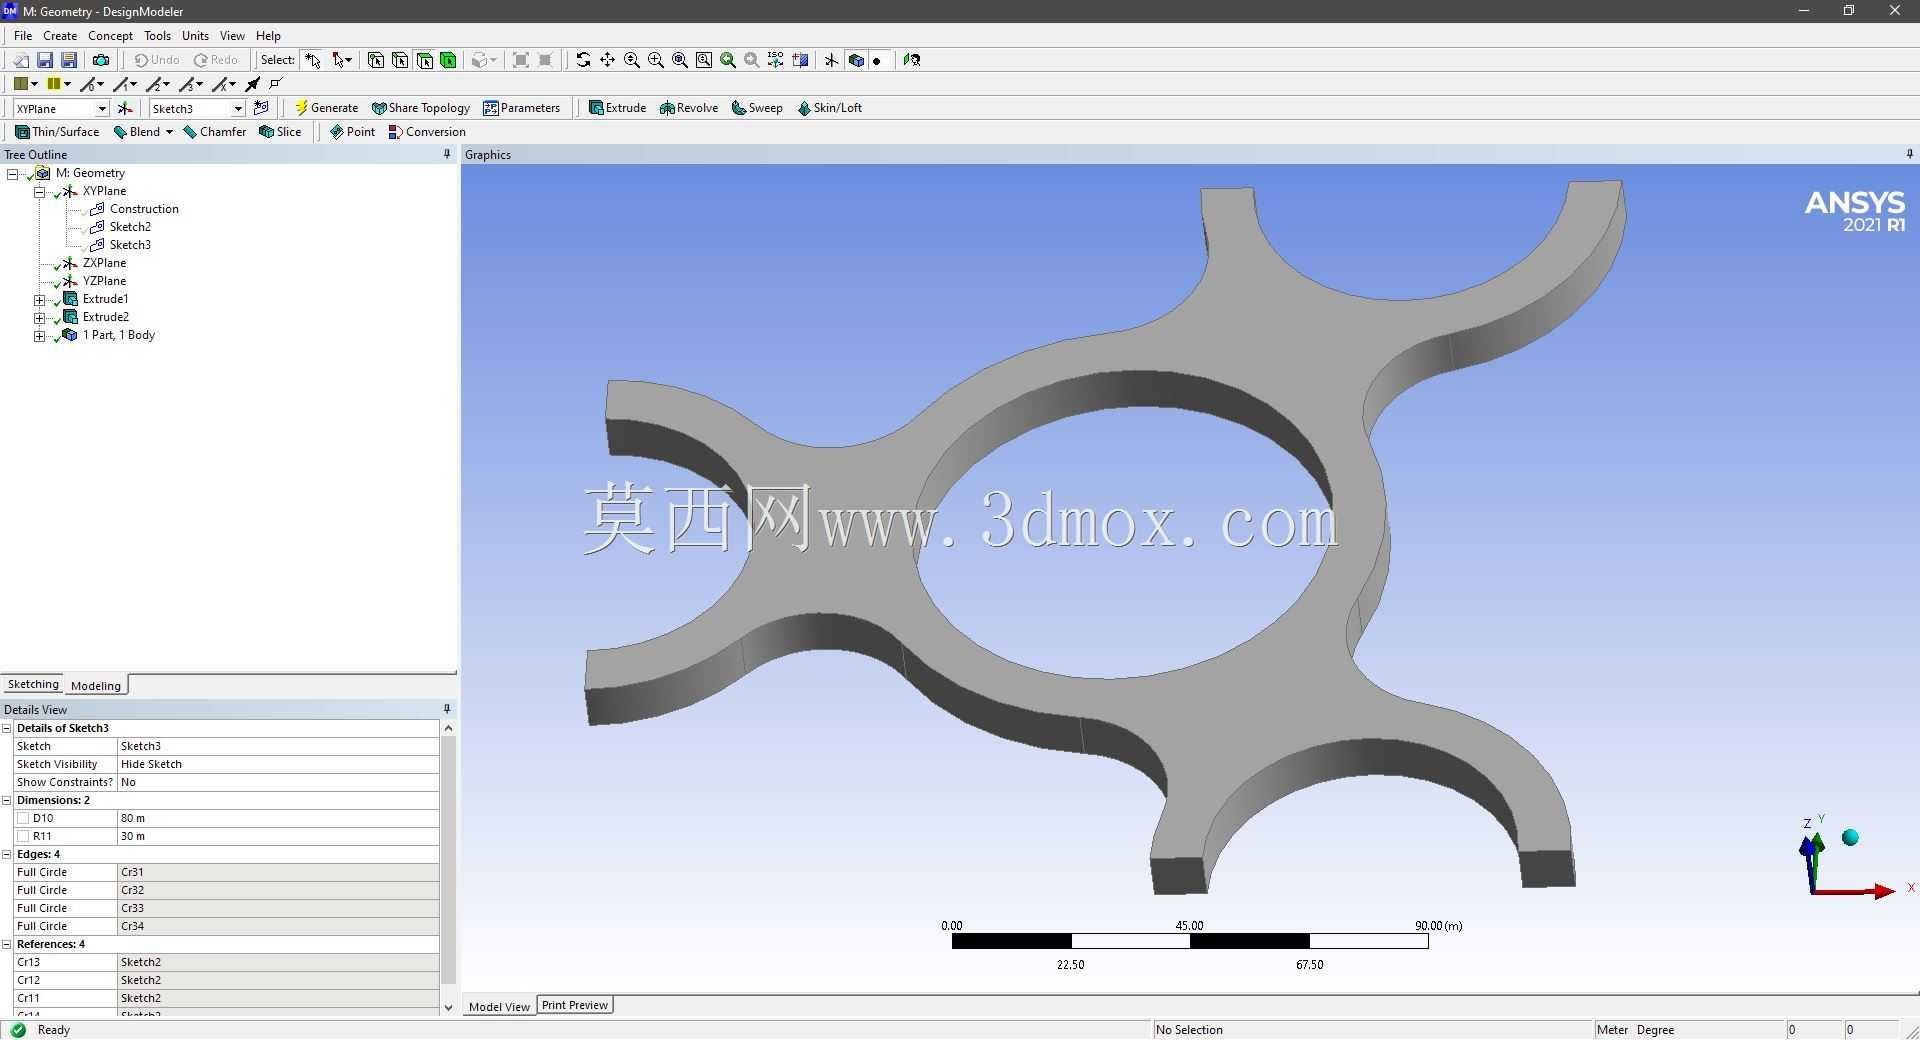
Task: Activate the Box Zoom tool
Action: click(x=656, y=60)
